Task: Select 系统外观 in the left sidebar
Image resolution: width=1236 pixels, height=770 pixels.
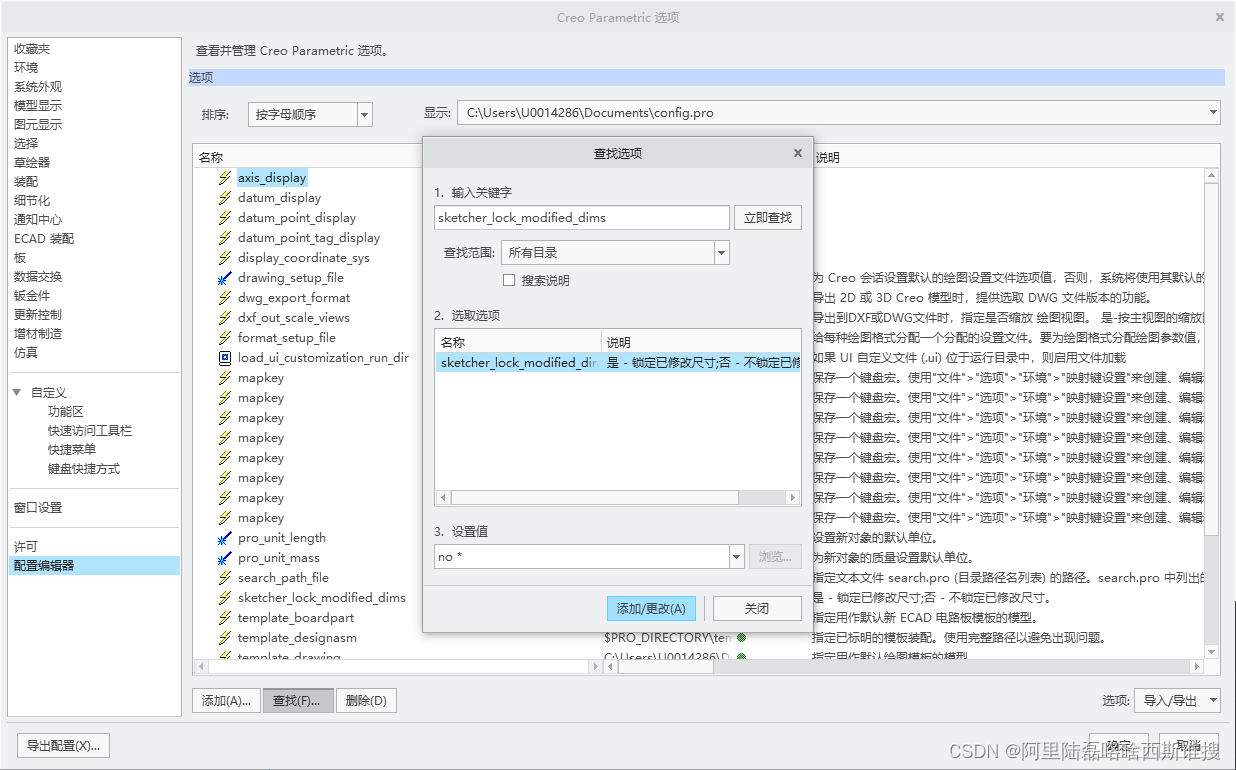Action: 38,87
